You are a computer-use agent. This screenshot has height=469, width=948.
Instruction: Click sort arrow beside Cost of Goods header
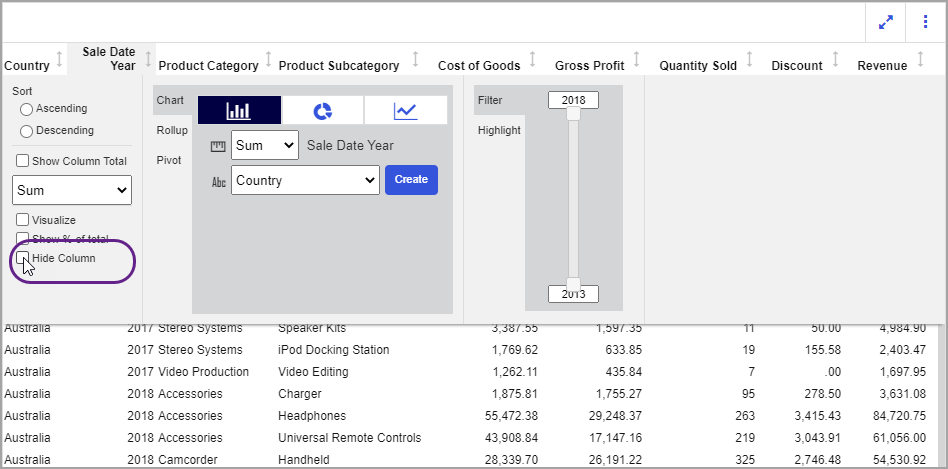click(533, 59)
